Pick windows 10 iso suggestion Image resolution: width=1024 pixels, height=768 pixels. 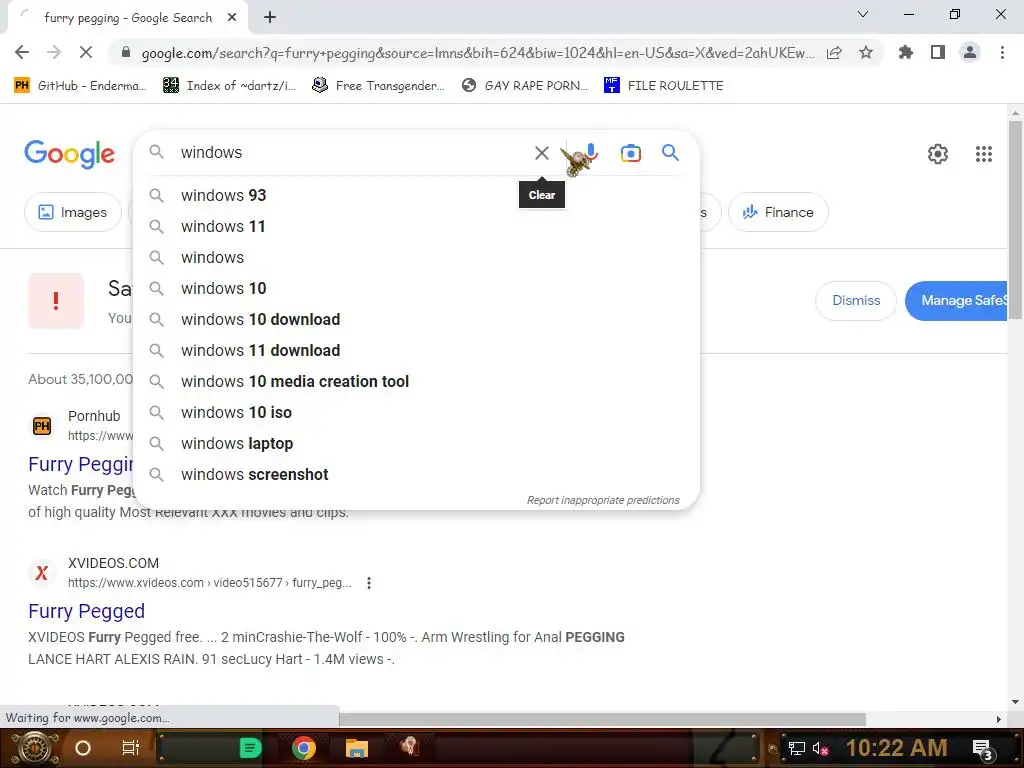(417, 413)
